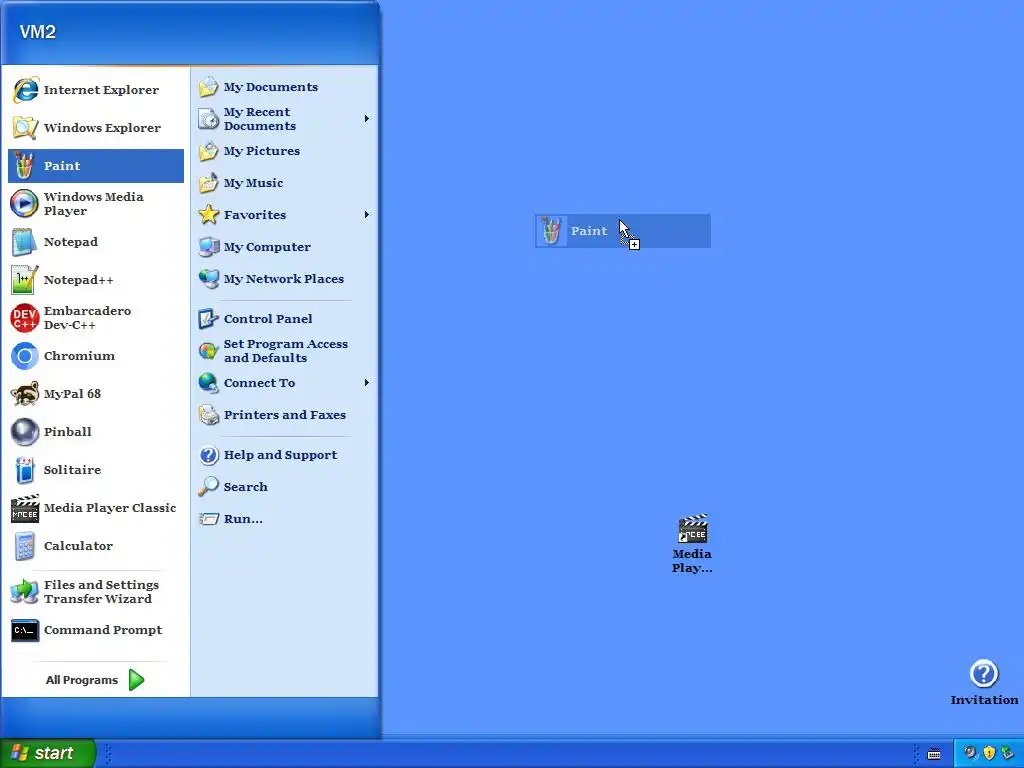Click the VM2 user name header

pos(38,32)
